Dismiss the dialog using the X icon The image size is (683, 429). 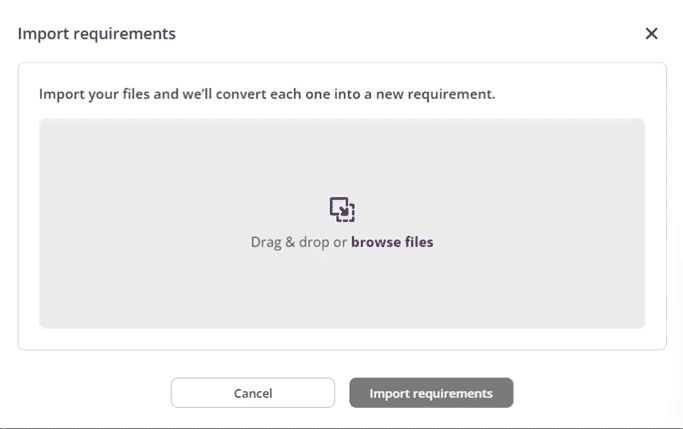(x=651, y=34)
